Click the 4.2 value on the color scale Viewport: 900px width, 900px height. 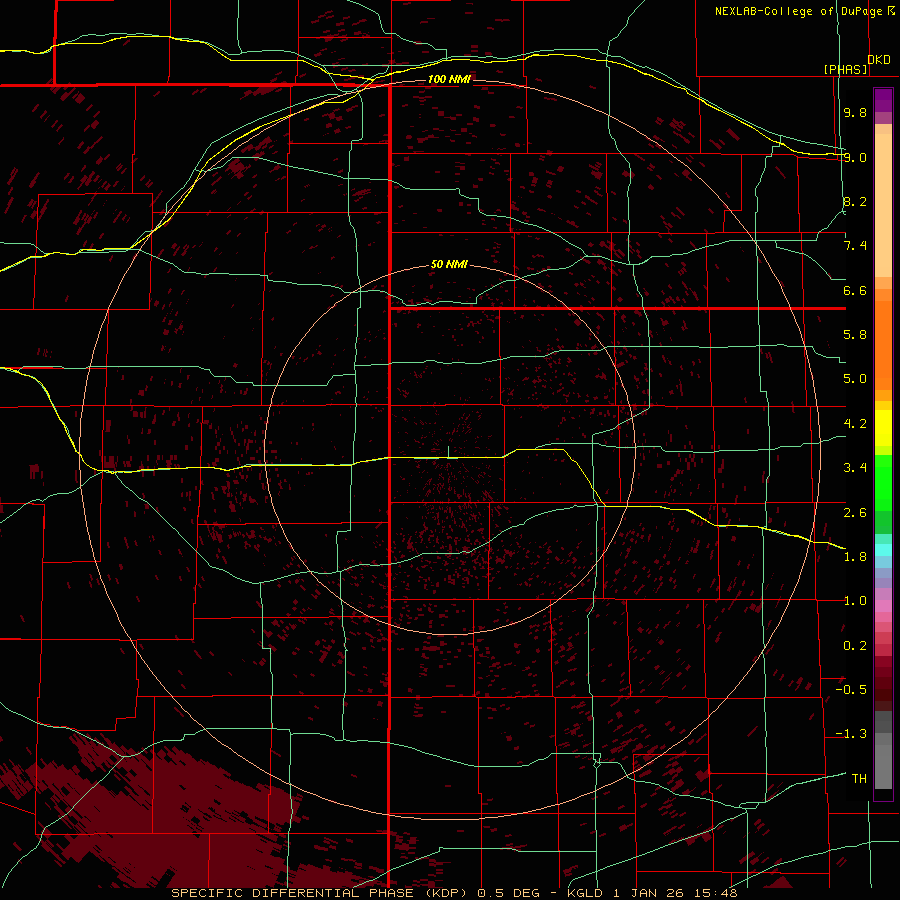[x=855, y=424]
